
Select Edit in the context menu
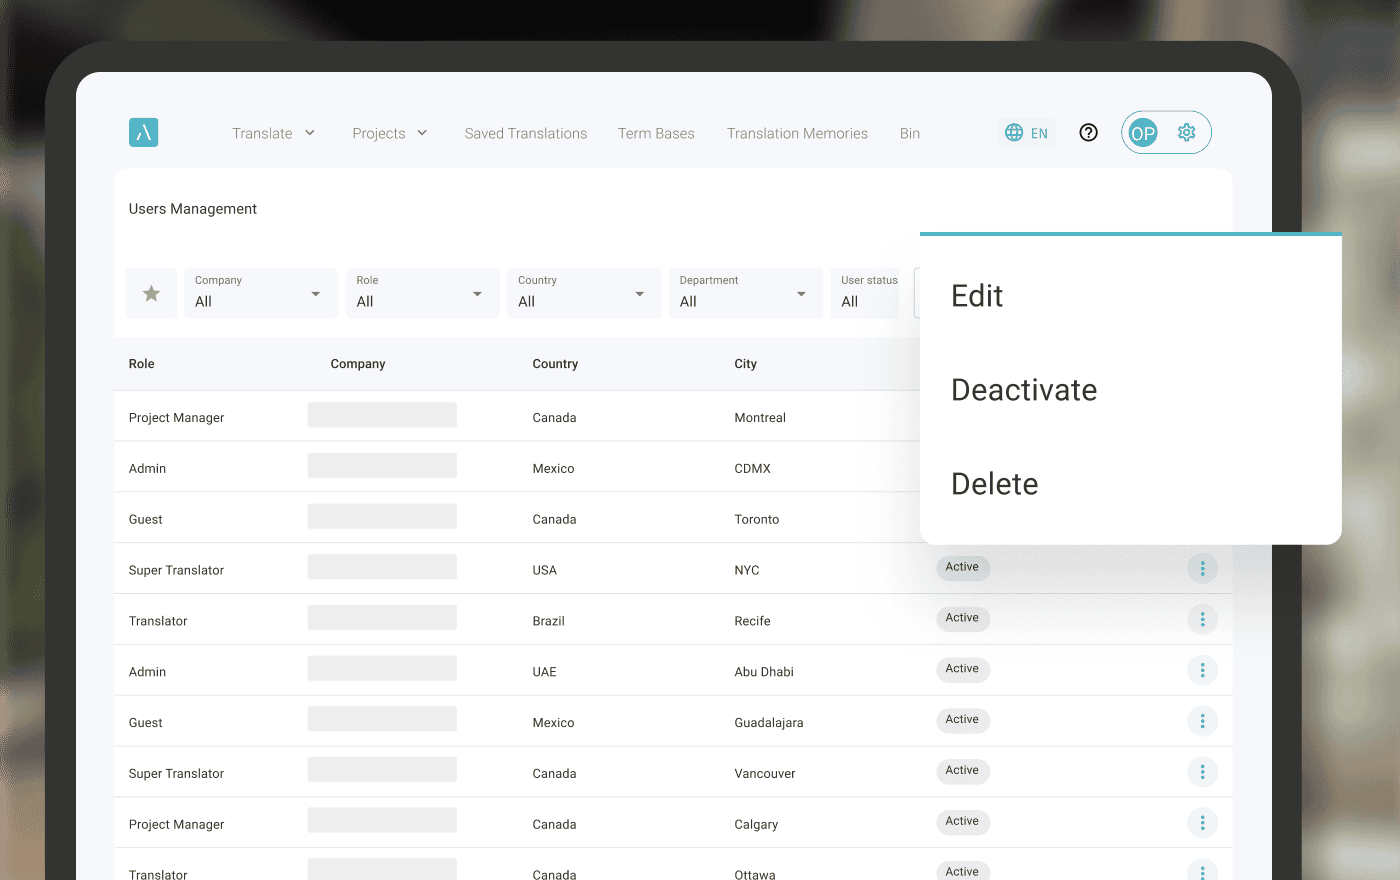click(977, 296)
